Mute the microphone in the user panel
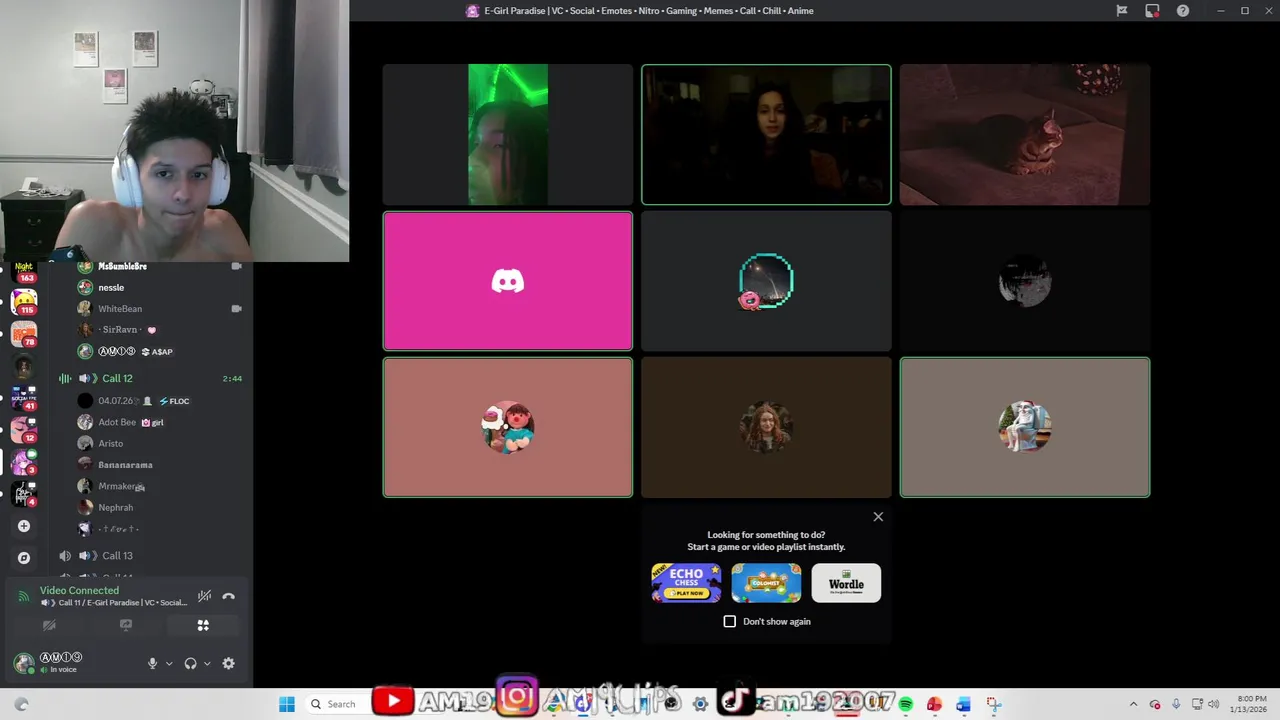Viewport: 1280px width, 720px height. 152,663
